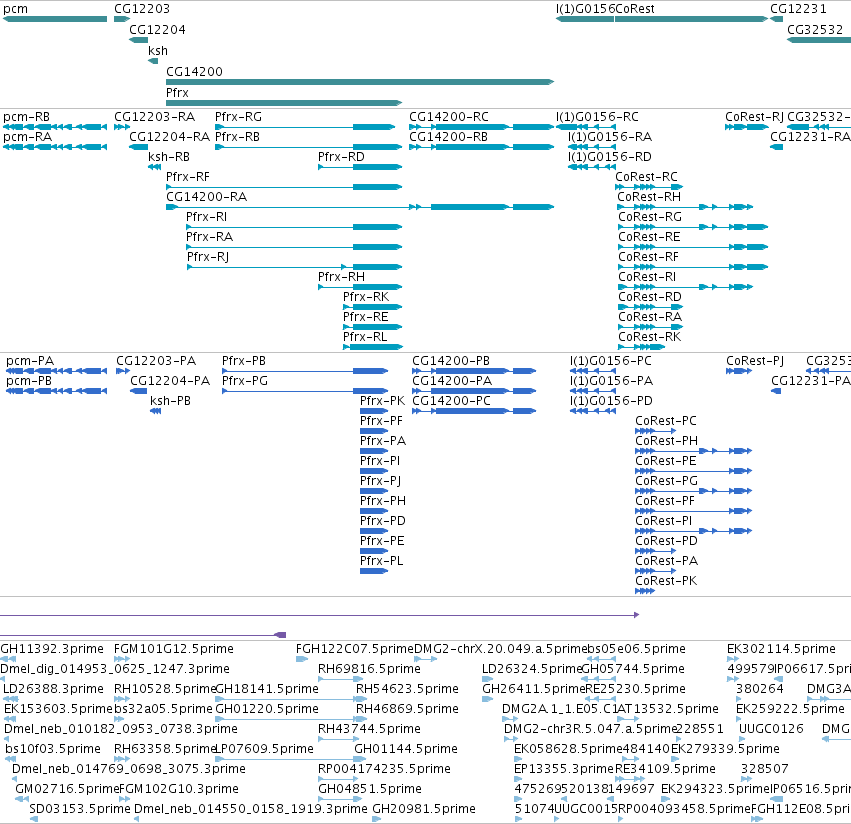Select the purple block-ended feature line
Screen dimensions: 851x824
point(143,635)
